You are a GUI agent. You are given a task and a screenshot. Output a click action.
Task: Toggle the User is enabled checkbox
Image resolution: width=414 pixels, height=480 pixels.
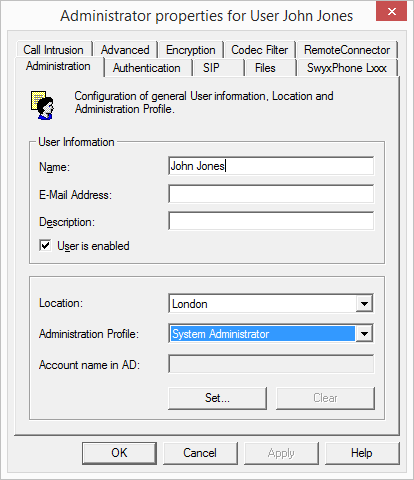click(x=45, y=246)
